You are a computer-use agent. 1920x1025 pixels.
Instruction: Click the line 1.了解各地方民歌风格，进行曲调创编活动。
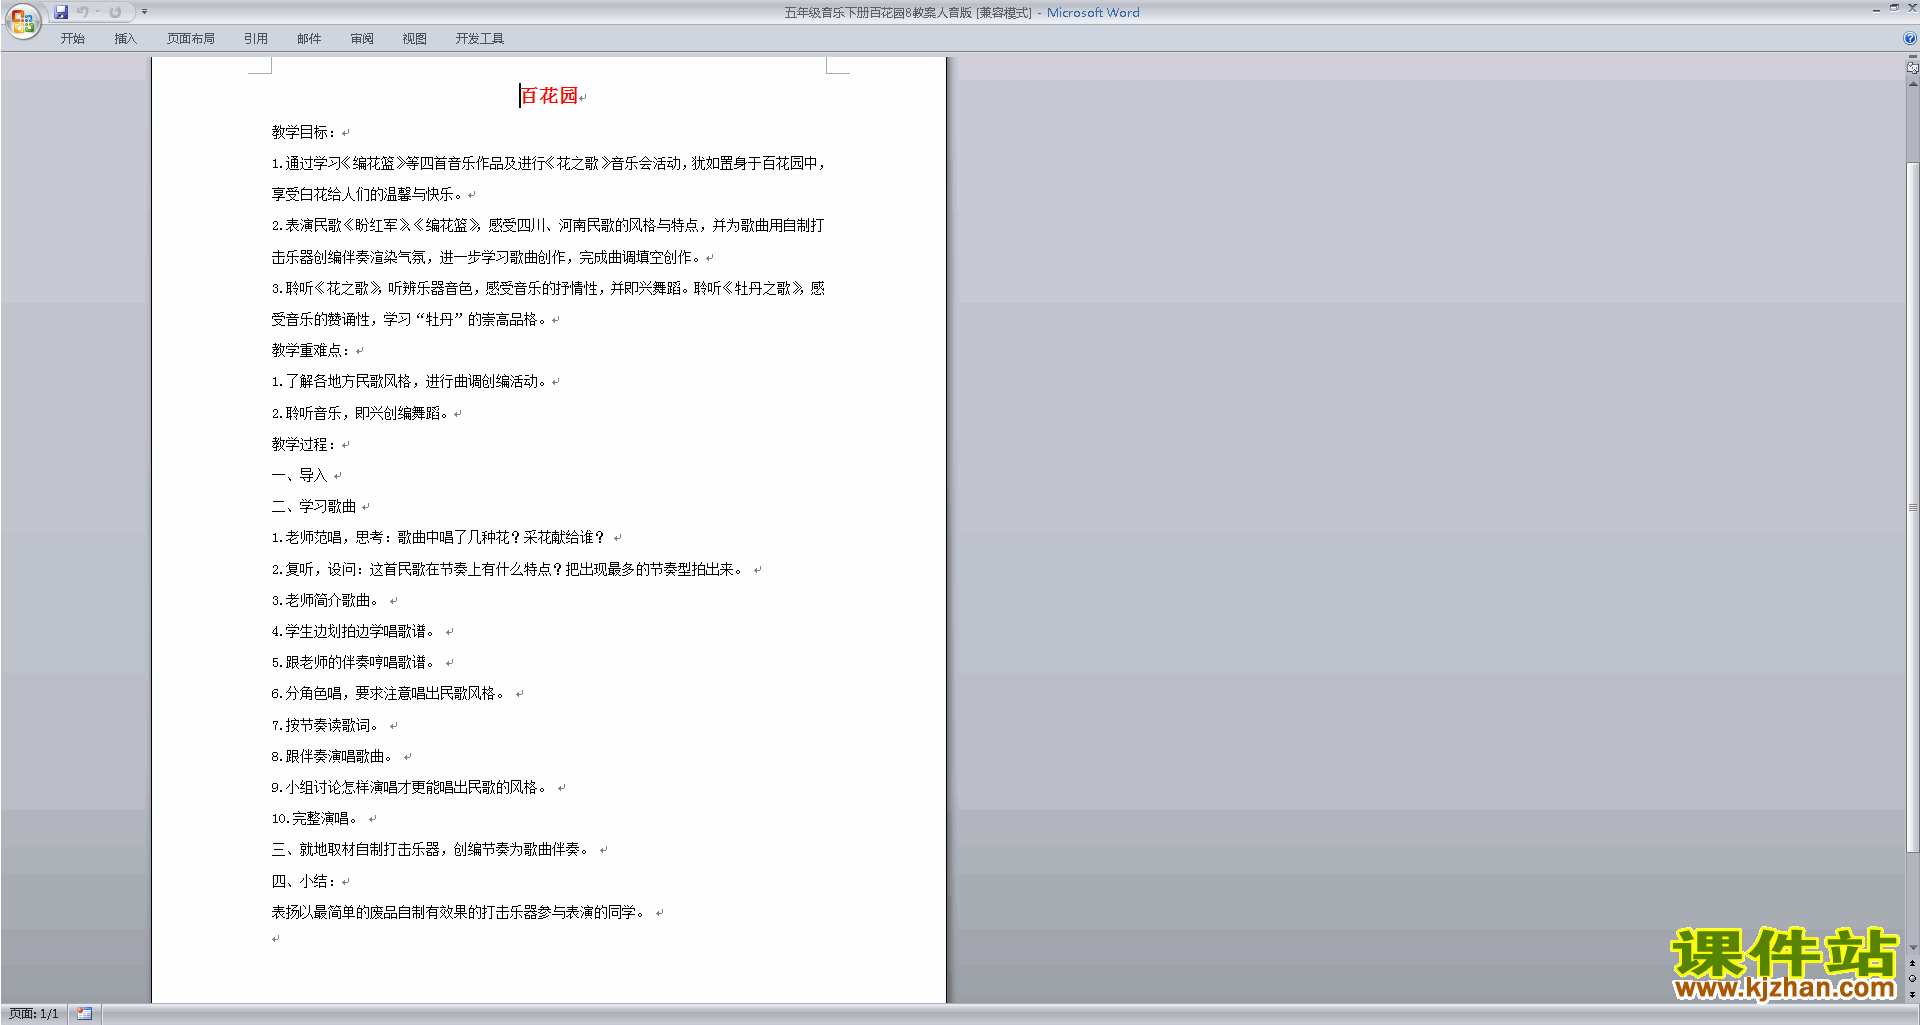tap(410, 381)
